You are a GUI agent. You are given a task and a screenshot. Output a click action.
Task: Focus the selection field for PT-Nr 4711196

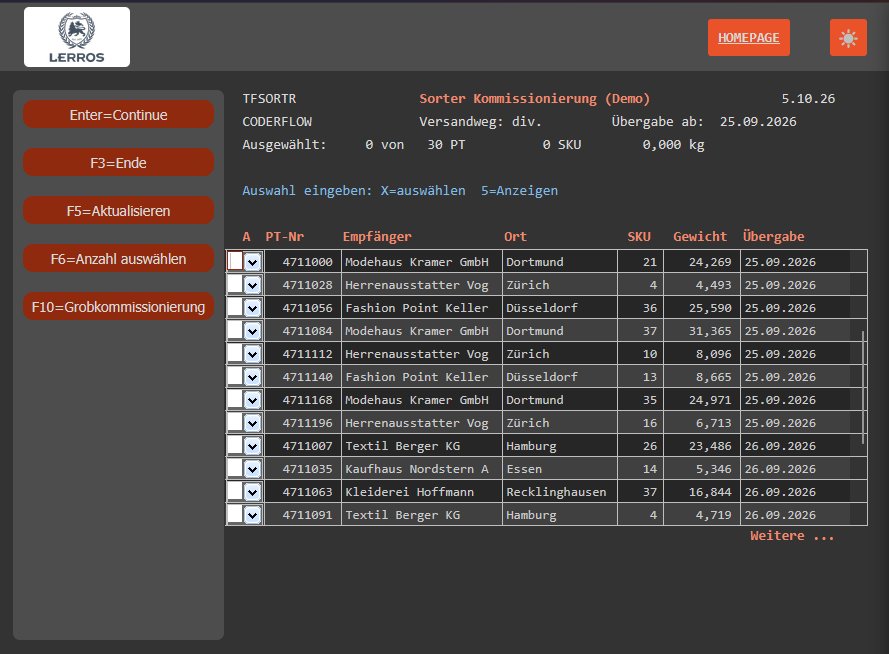coord(235,422)
